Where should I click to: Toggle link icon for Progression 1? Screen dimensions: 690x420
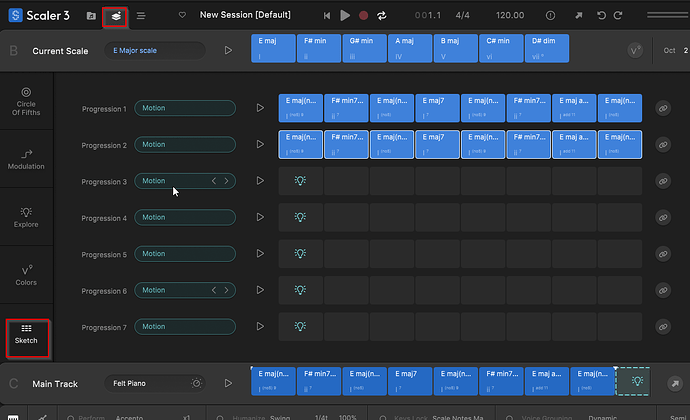click(x=663, y=108)
